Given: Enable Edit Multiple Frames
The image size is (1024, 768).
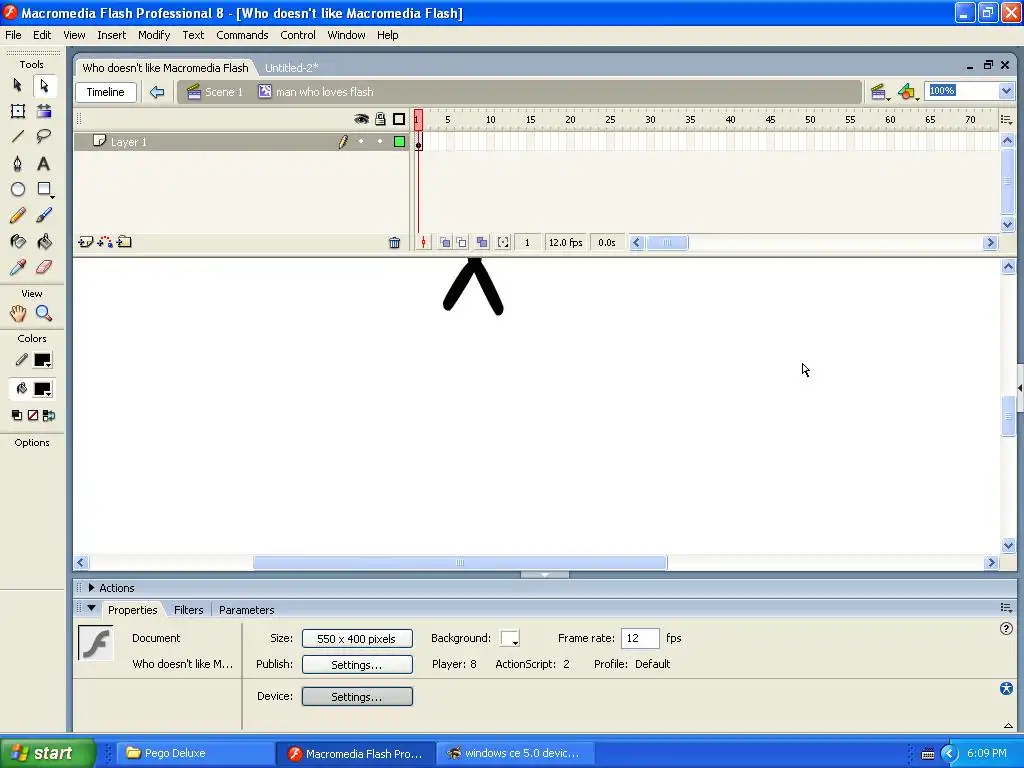Looking at the screenshot, I should tap(482, 242).
